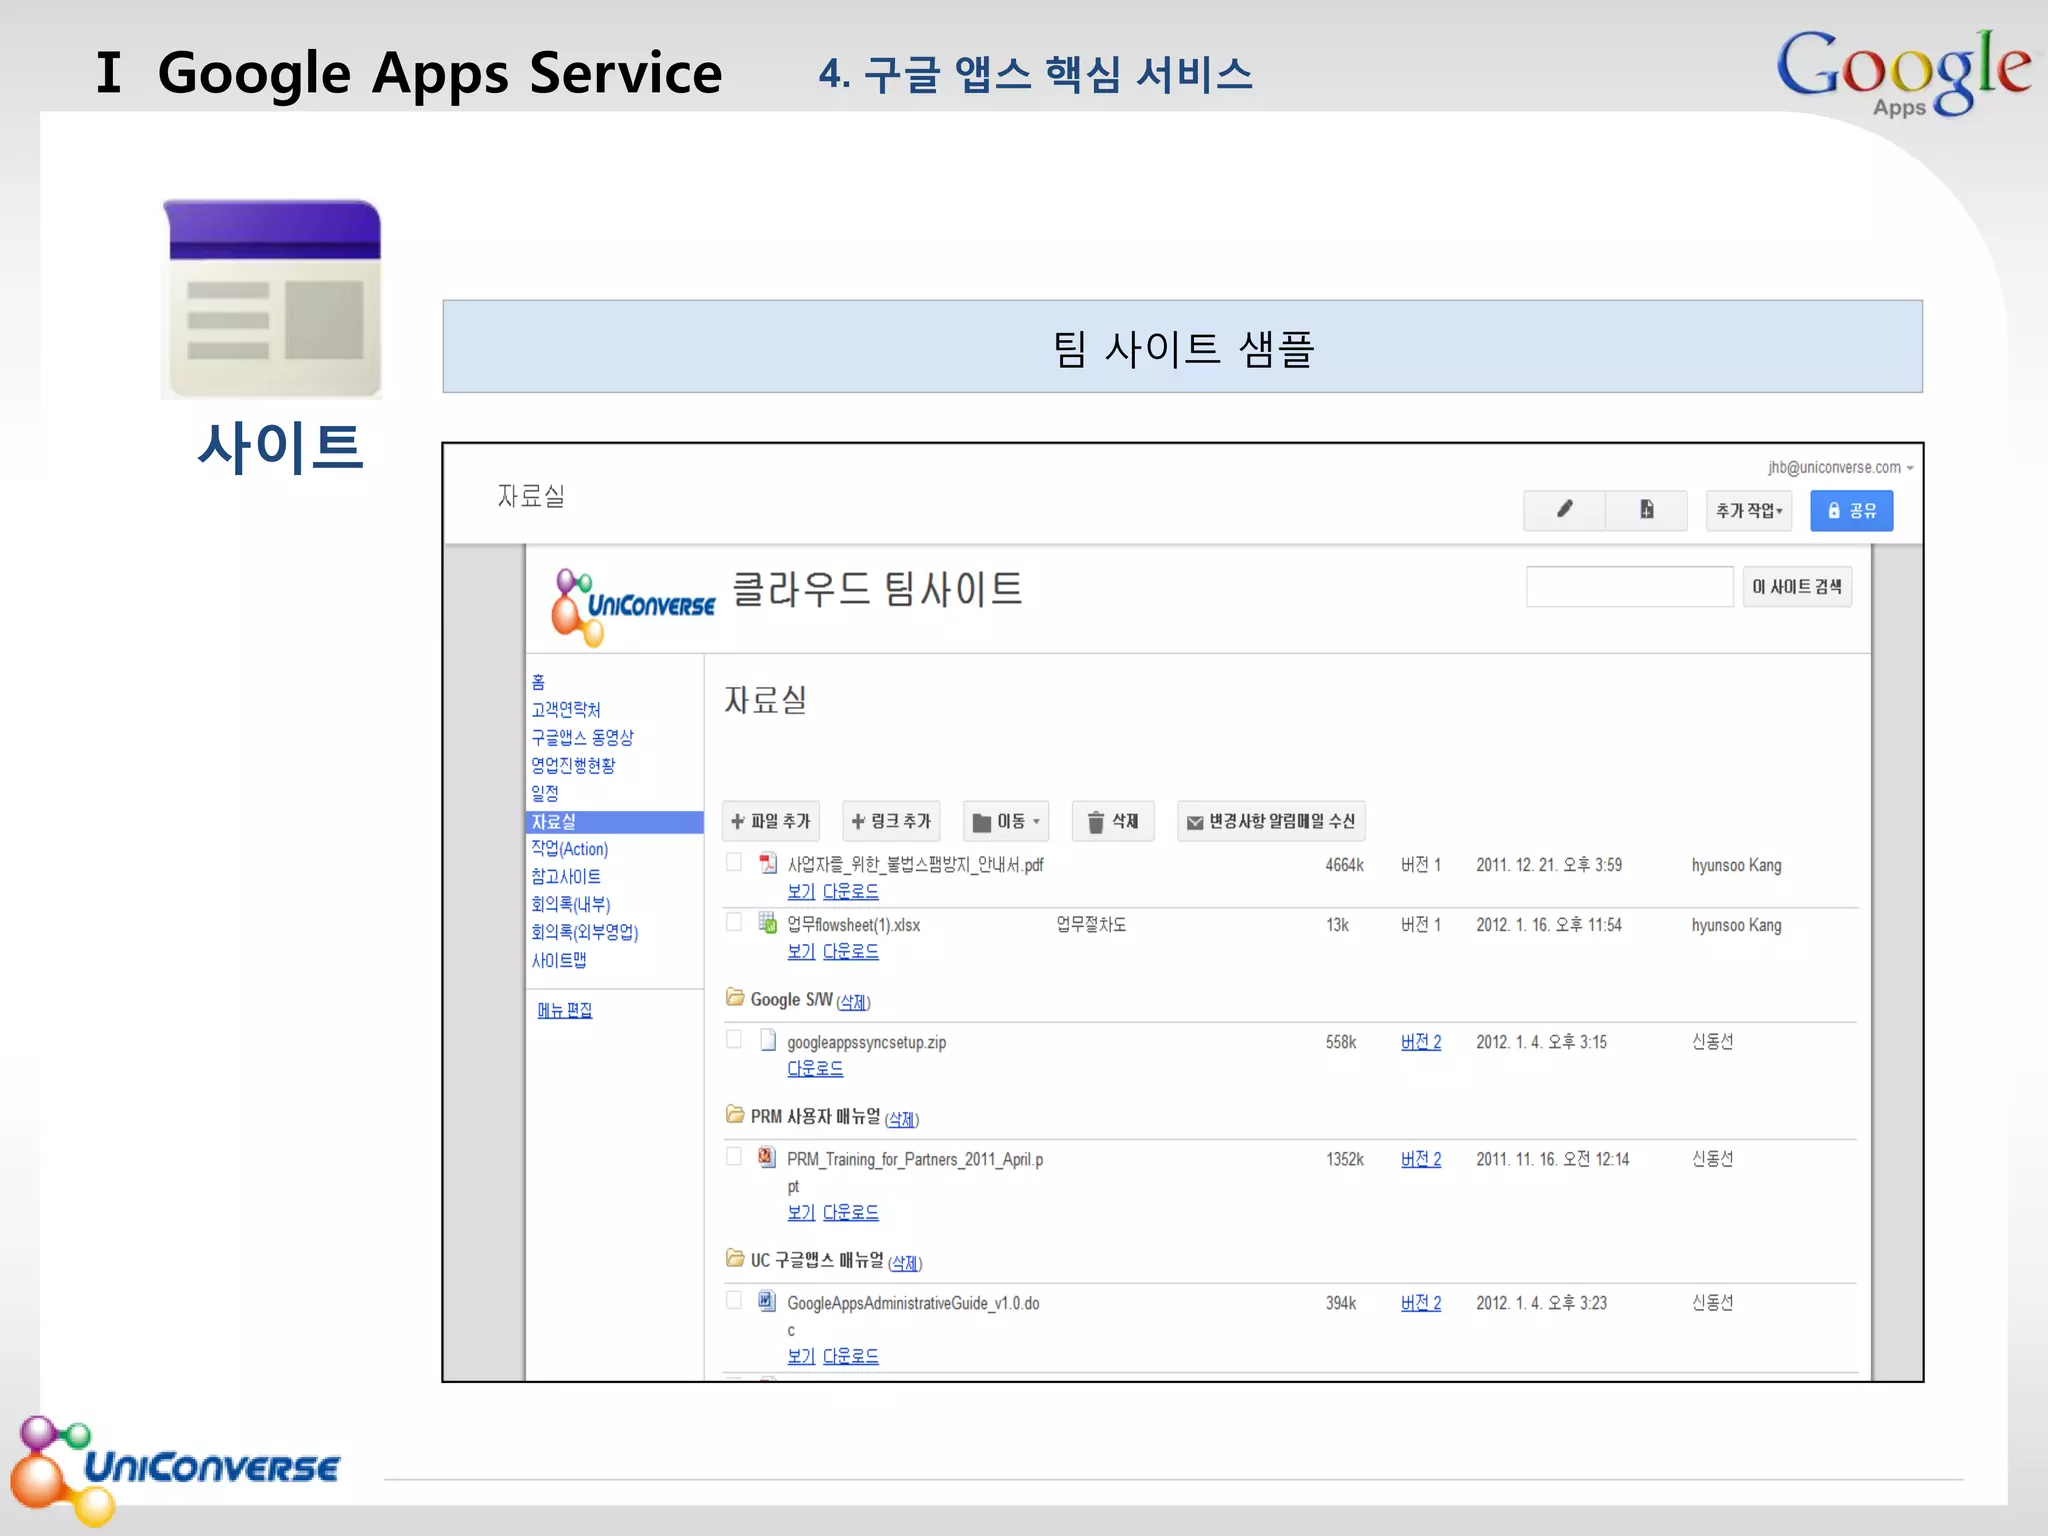Click the pencil edit page icon
This screenshot has width=2048, height=1536.
coord(1564,510)
